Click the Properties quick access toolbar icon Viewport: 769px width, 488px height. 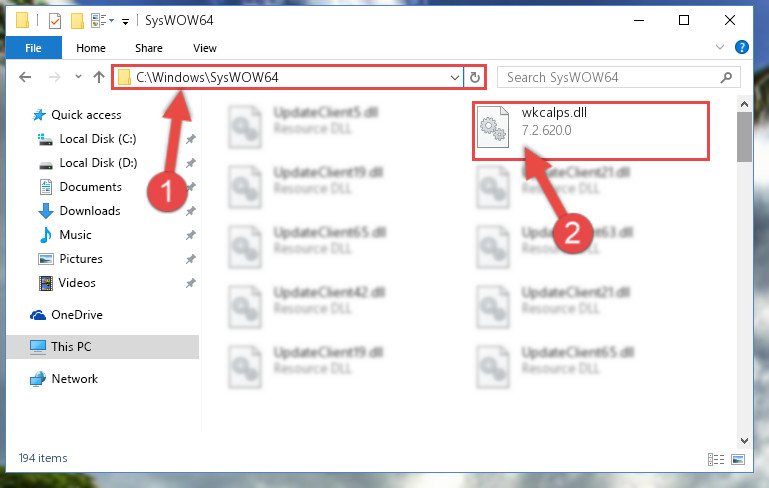[x=55, y=21]
